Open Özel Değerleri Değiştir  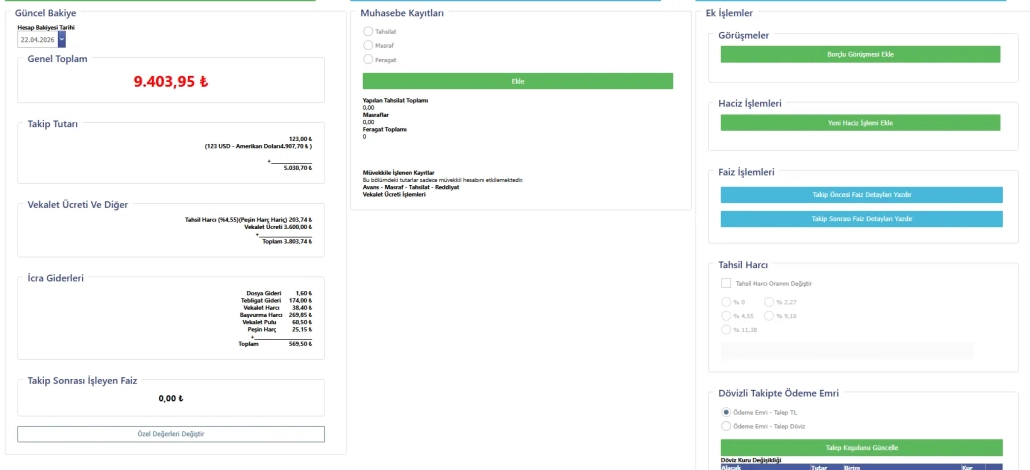pyautogui.click(x=171, y=434)
